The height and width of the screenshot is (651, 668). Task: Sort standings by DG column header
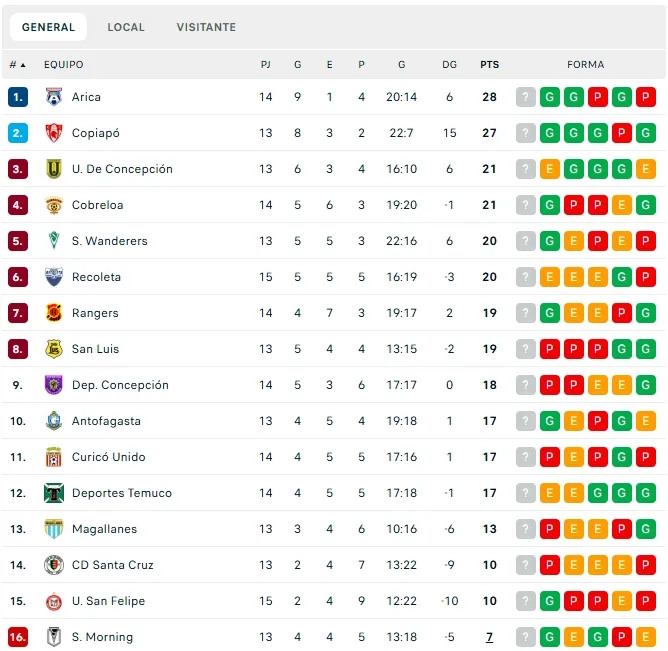(449, 65)
